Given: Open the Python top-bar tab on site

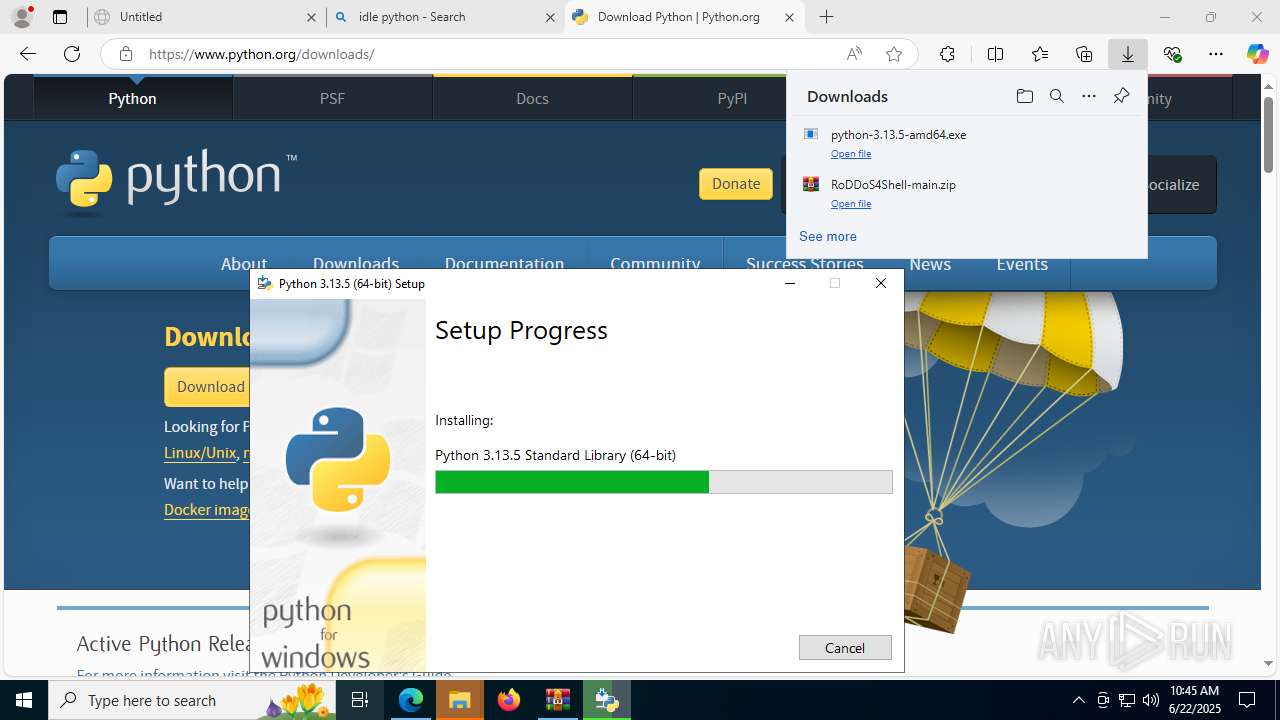Looking at the screenshot, I should click(133, 98).
